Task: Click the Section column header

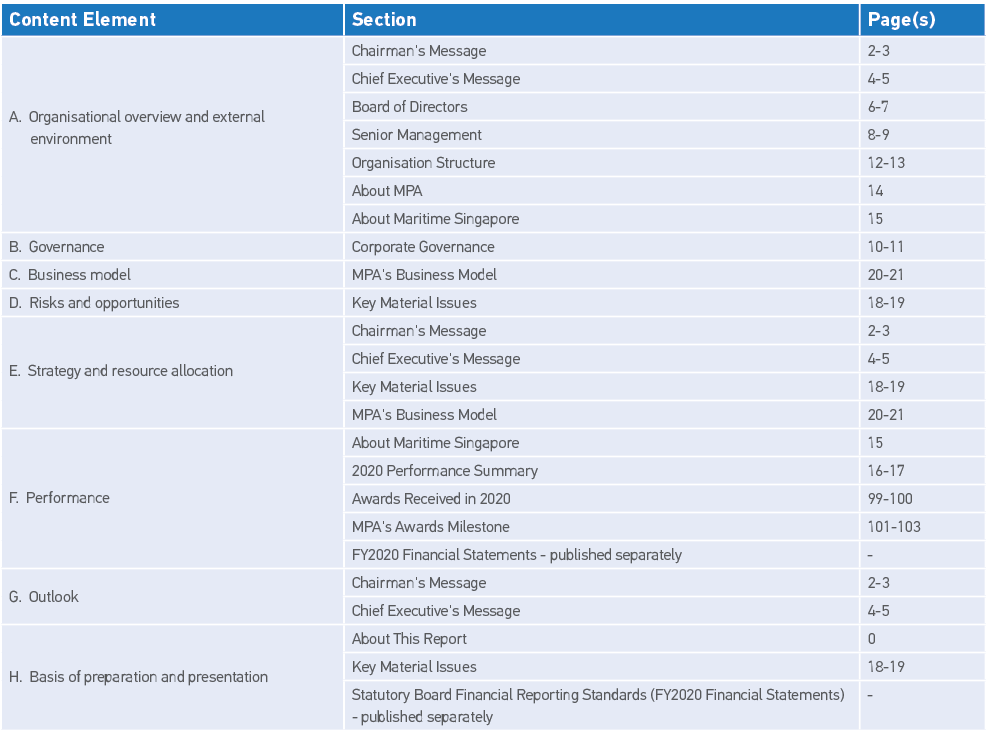Action: [x=384, y=20]
